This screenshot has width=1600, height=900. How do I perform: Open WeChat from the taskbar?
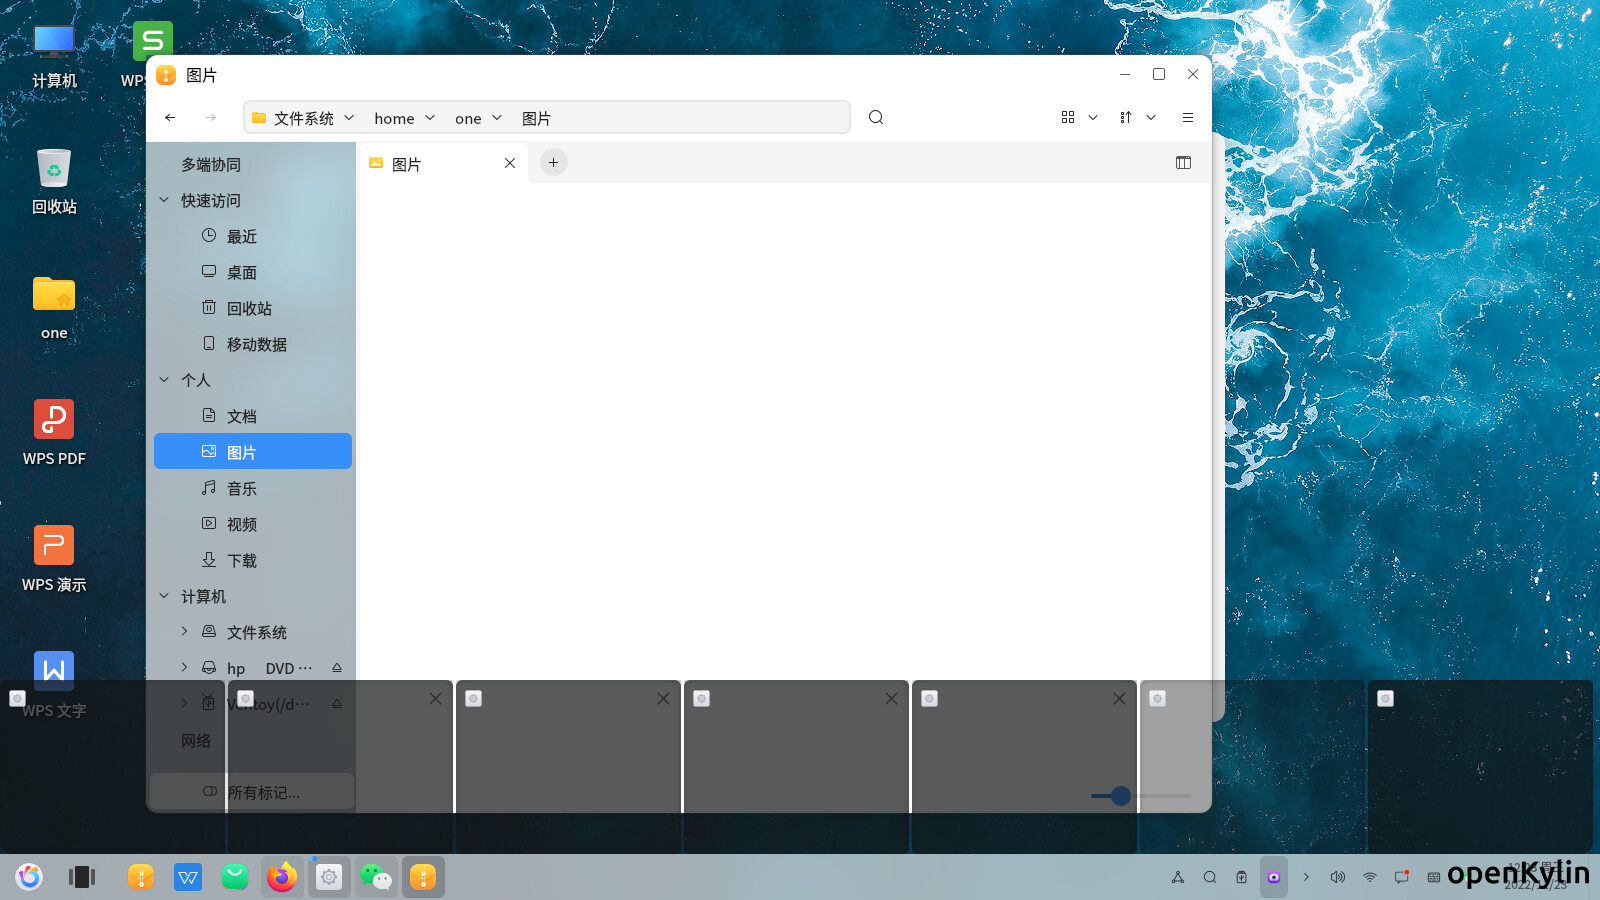tap(376, 877)
